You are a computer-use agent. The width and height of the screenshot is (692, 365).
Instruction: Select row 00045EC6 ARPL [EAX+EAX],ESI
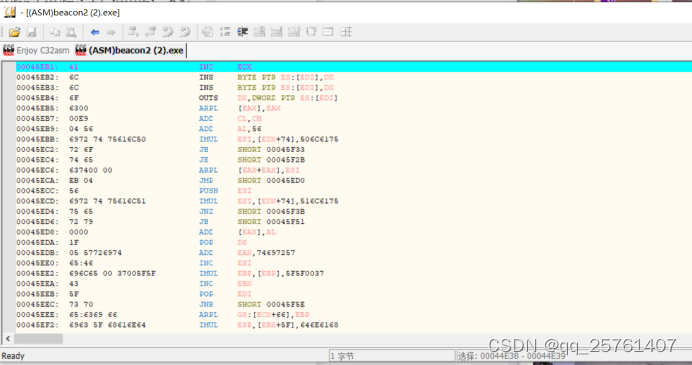(x=353, y=170)
